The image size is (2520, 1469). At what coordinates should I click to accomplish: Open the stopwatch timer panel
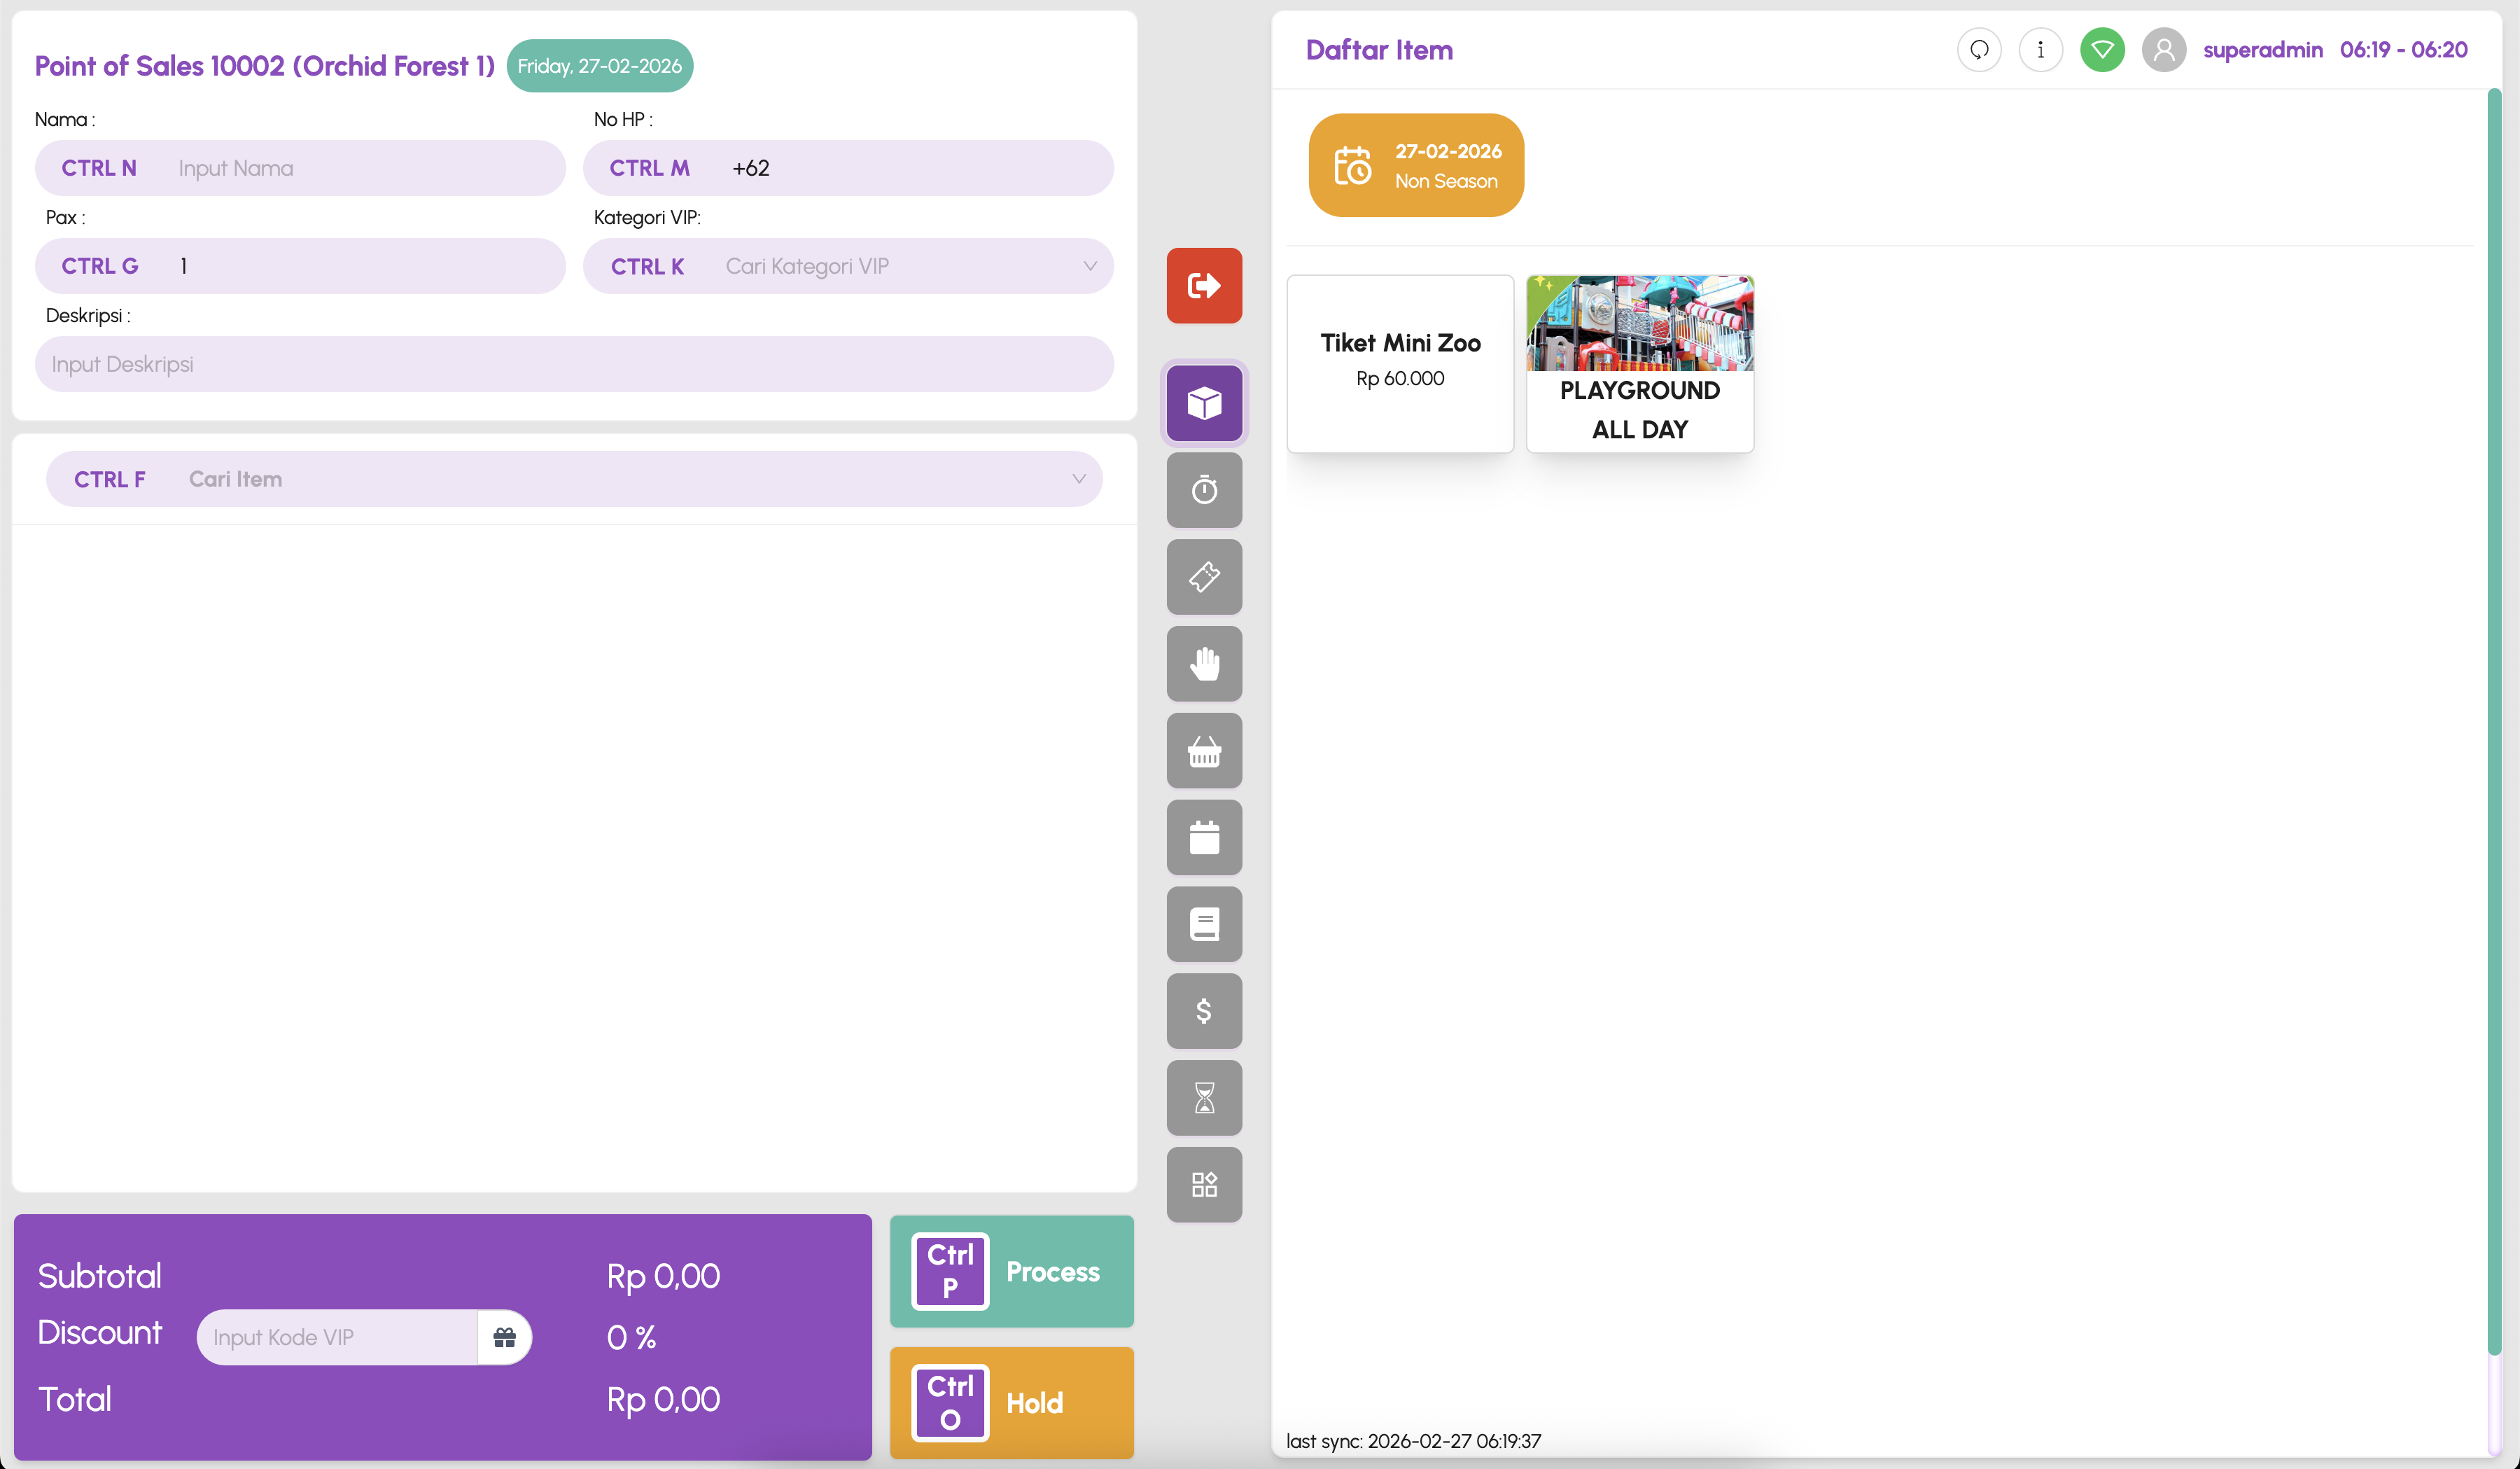(x=1204, y=490)
